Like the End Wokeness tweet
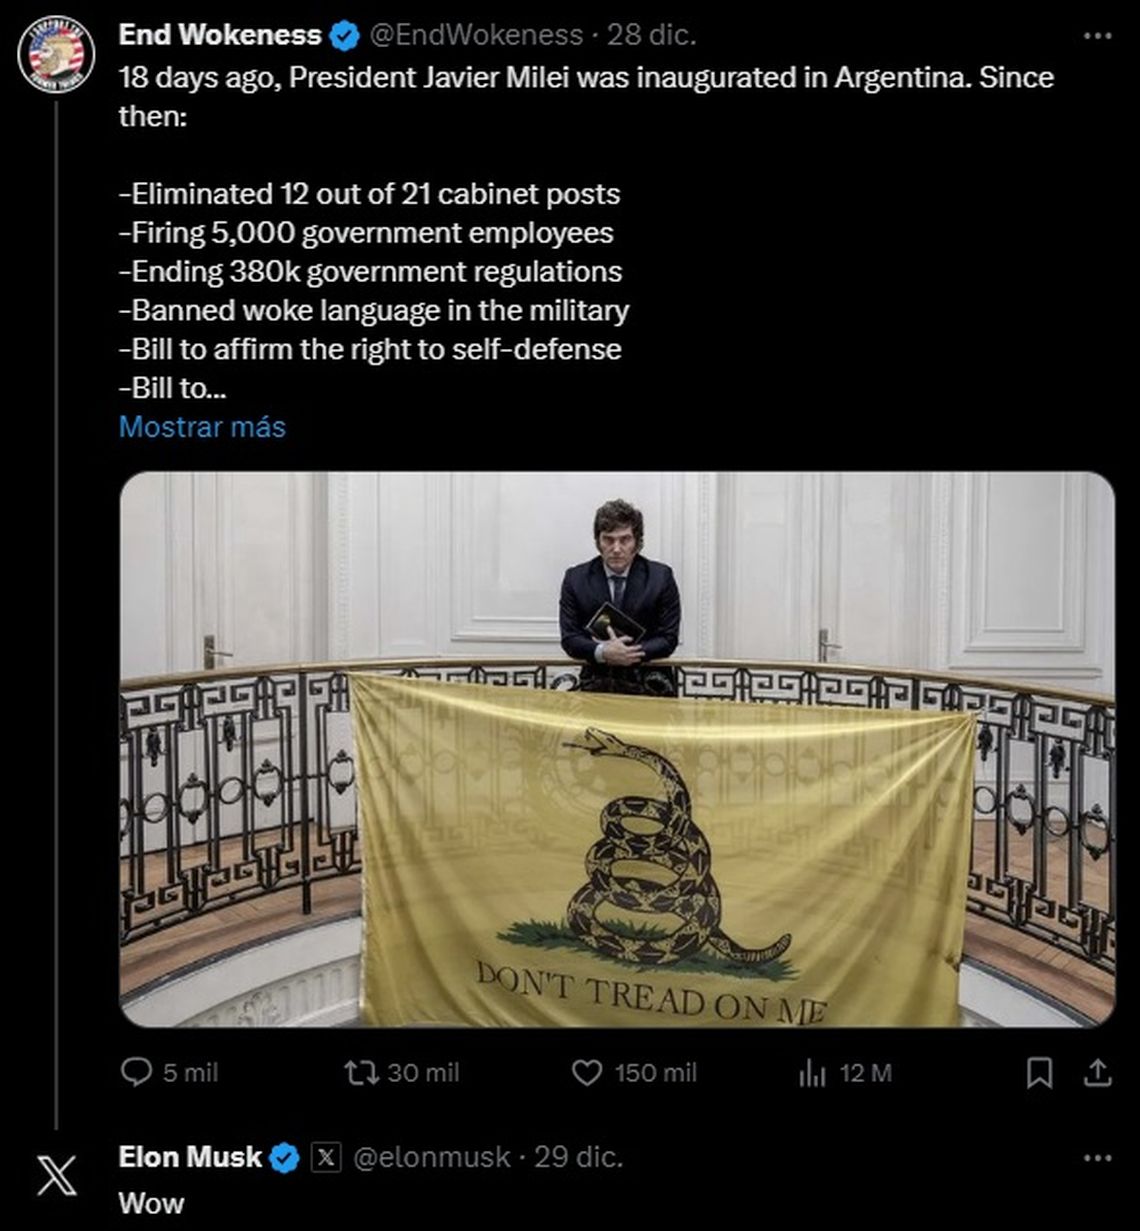 coord(586,1073)
